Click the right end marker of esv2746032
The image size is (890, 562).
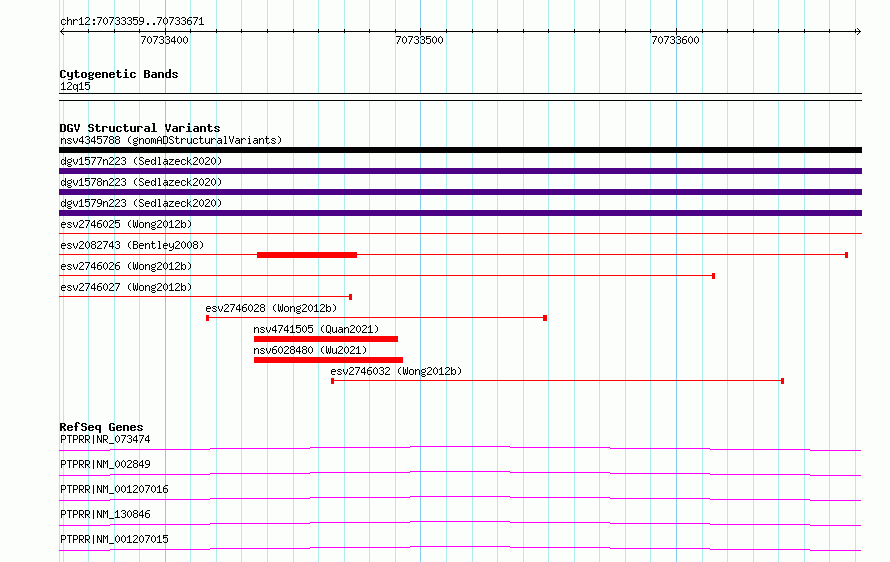point(783,381)
